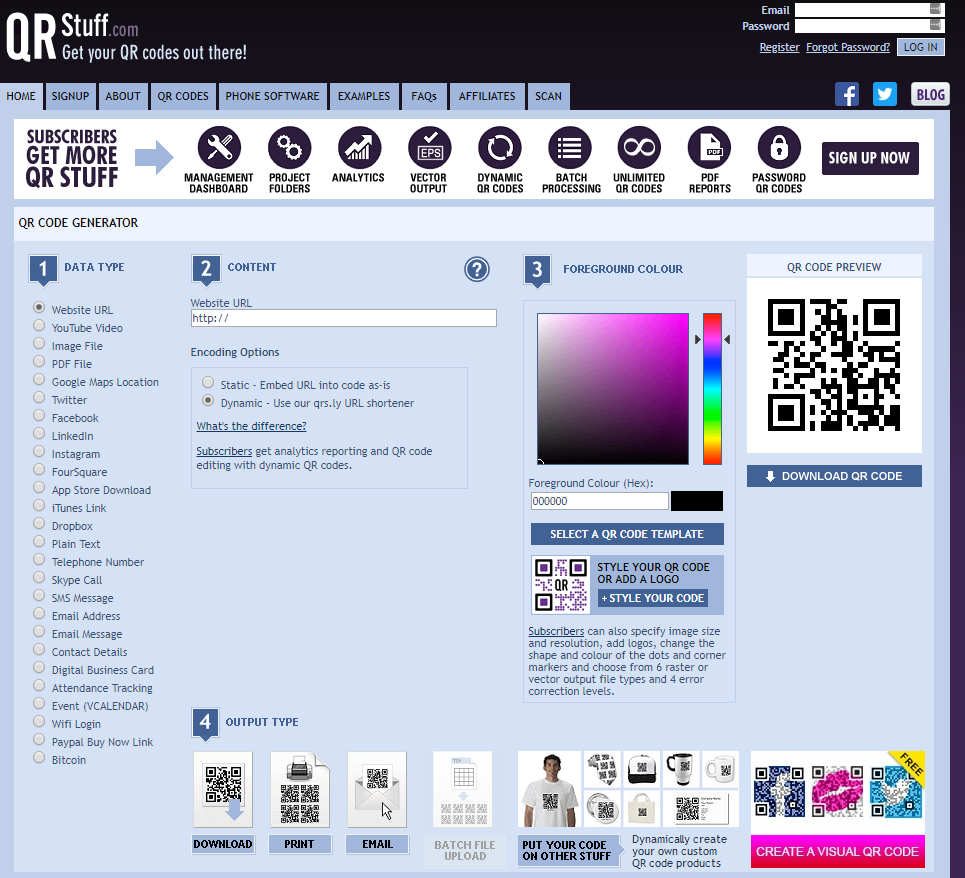Viewport: 965px width, 878px height.
Task: Open the Signup tab
Action: click(70, 97)
